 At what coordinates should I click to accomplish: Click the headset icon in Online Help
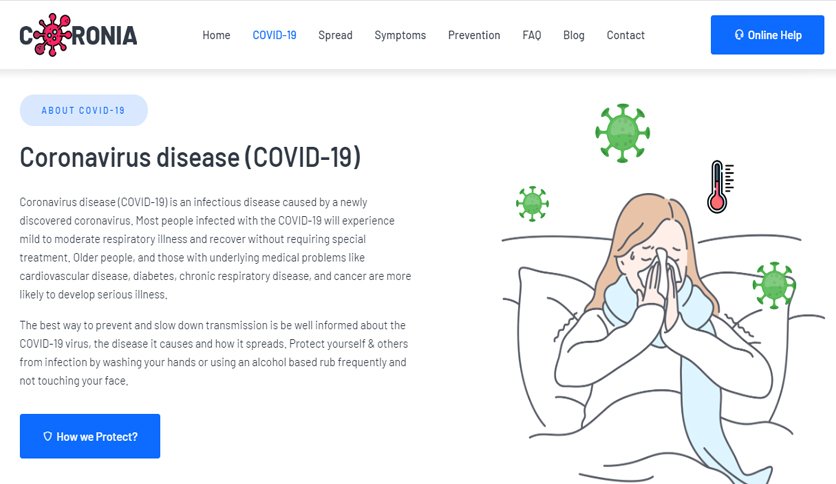pyautogui.click(x=739, y=35)
